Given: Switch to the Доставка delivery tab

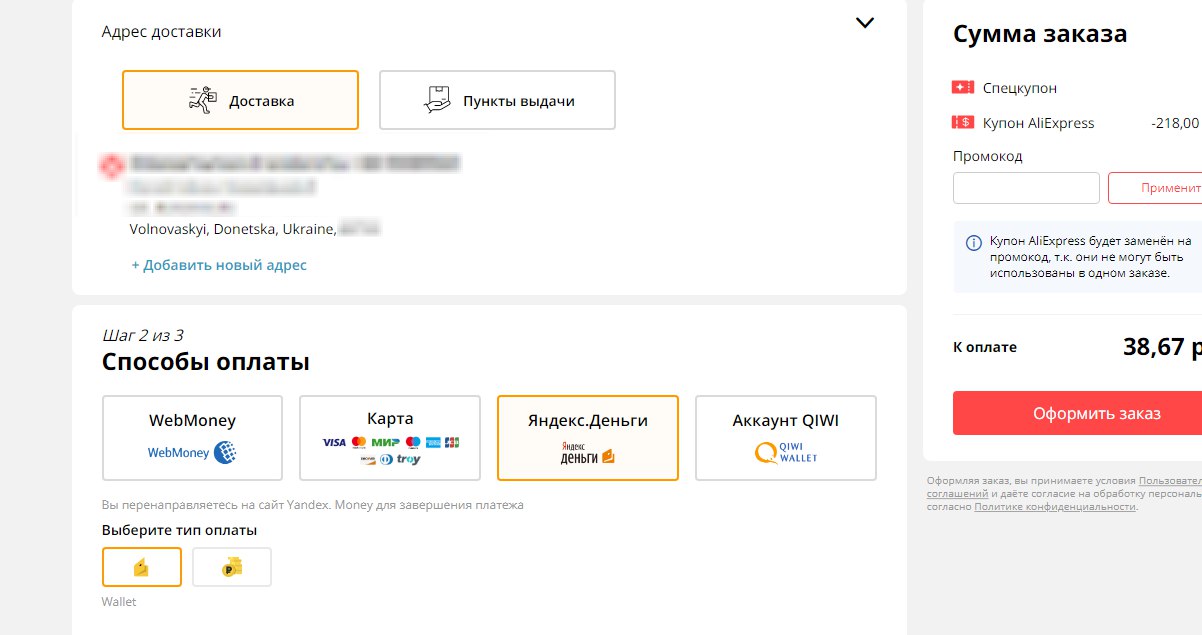Looking at the screenshot, I should [240, 100].
